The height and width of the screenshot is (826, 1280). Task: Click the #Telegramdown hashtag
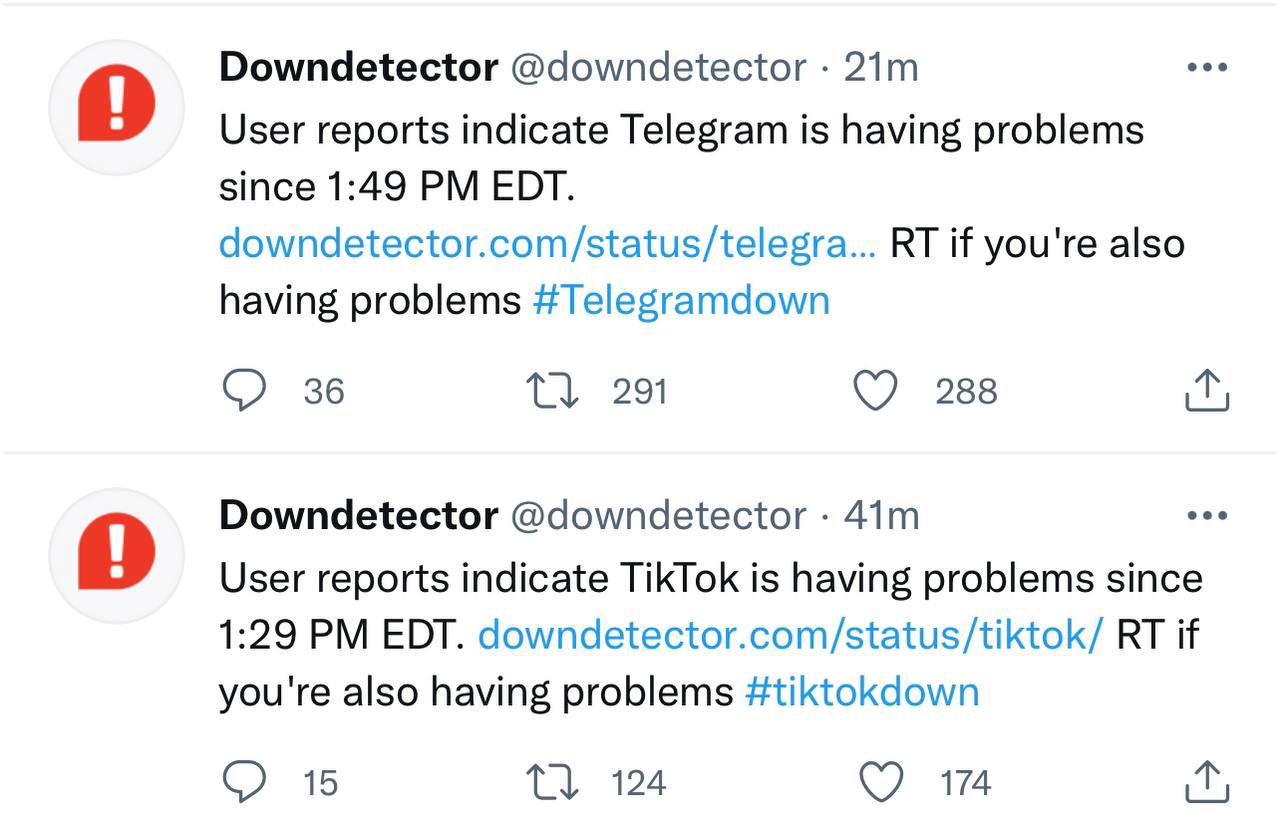681,300
